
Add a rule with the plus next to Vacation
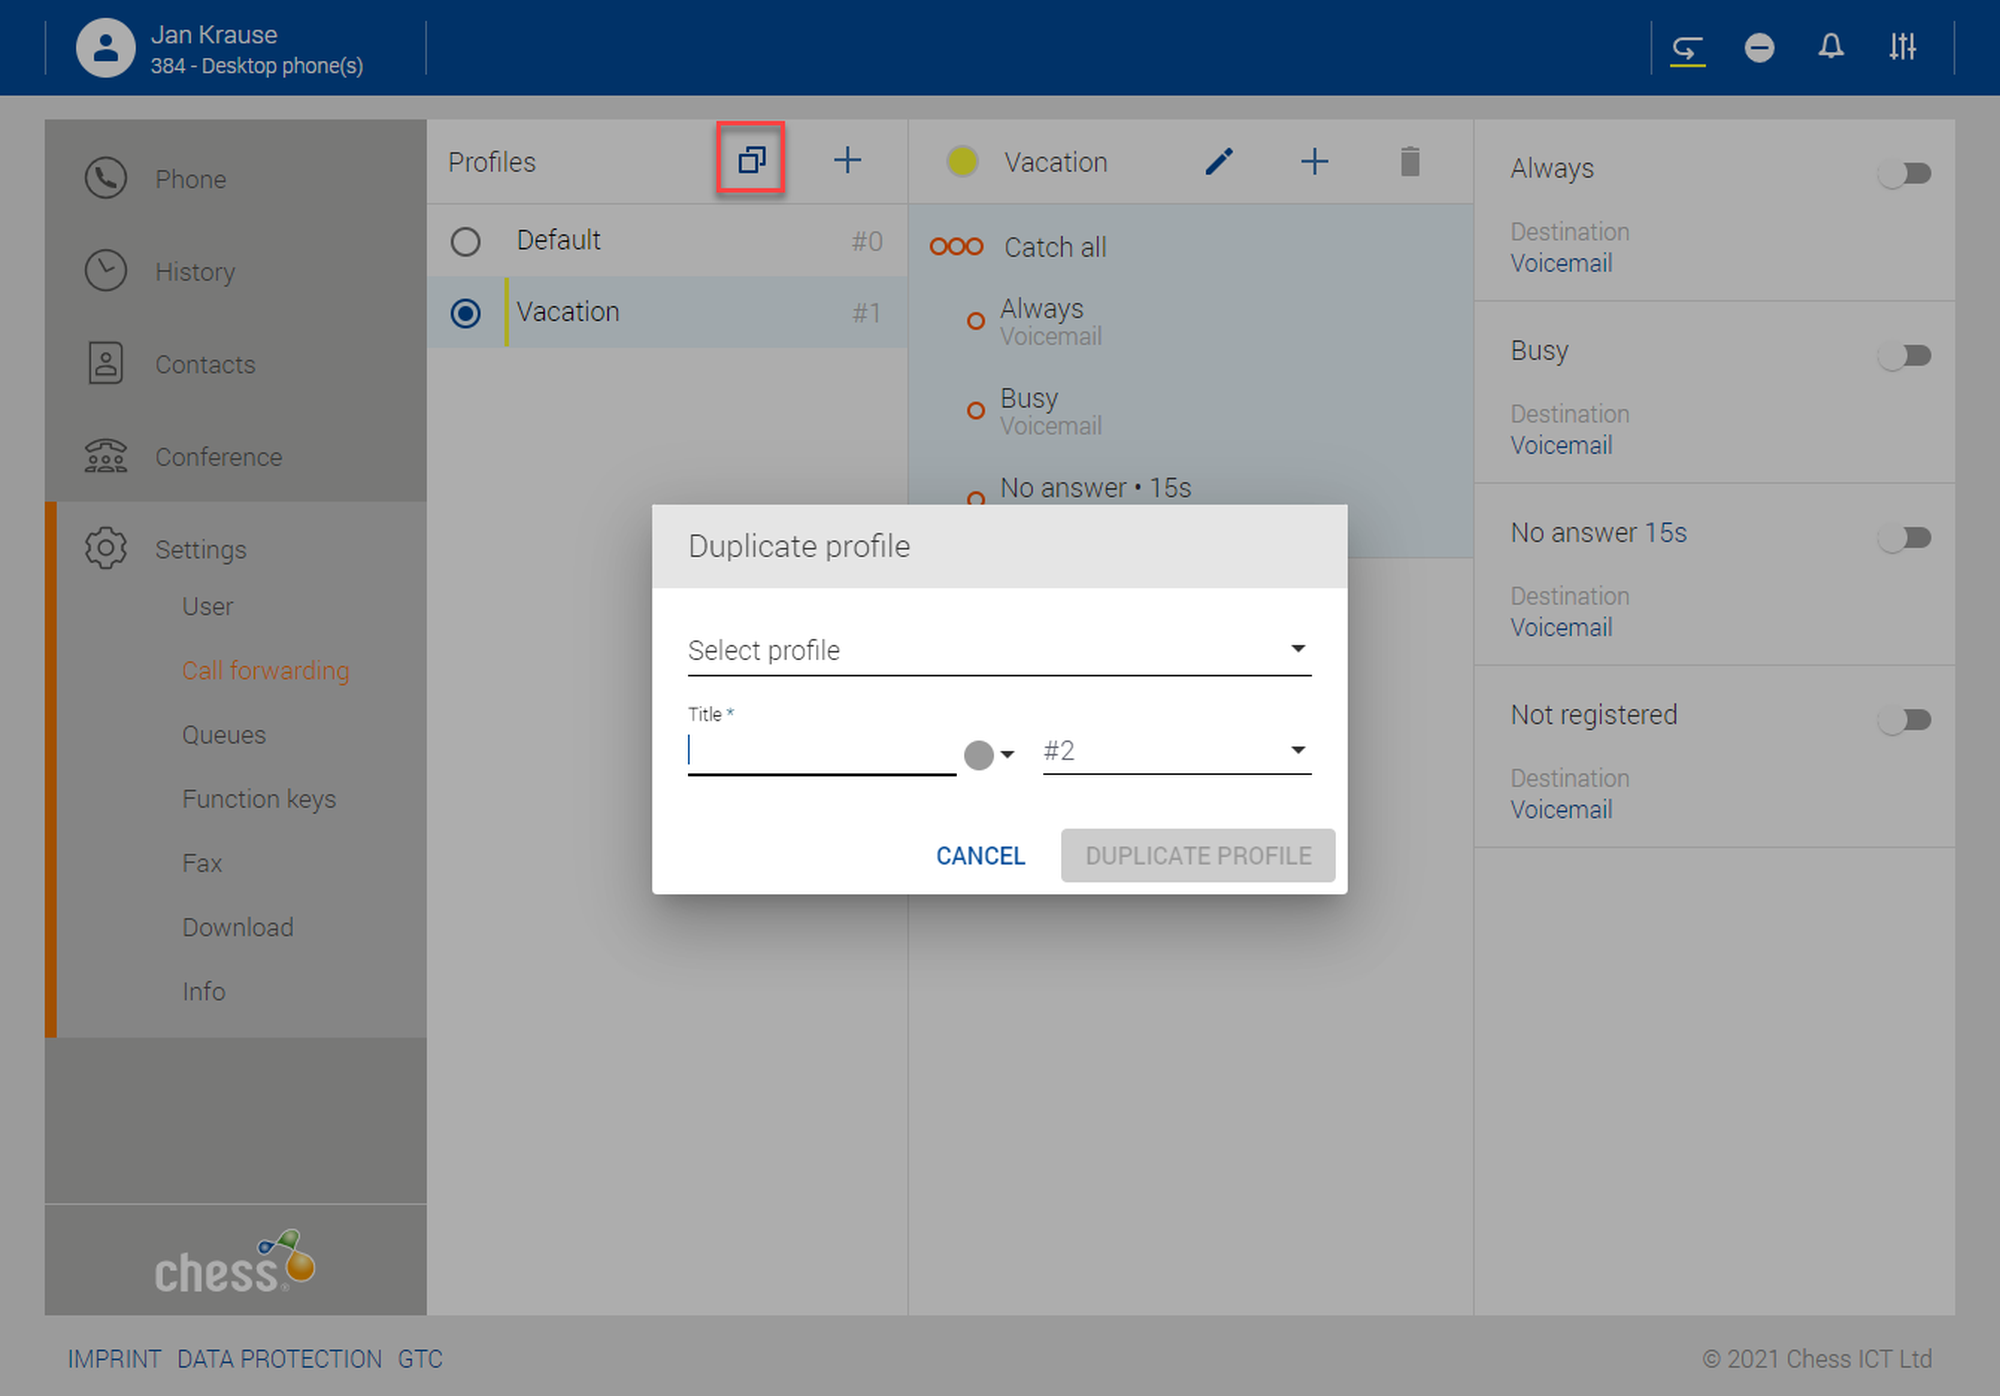point(1314,161)
